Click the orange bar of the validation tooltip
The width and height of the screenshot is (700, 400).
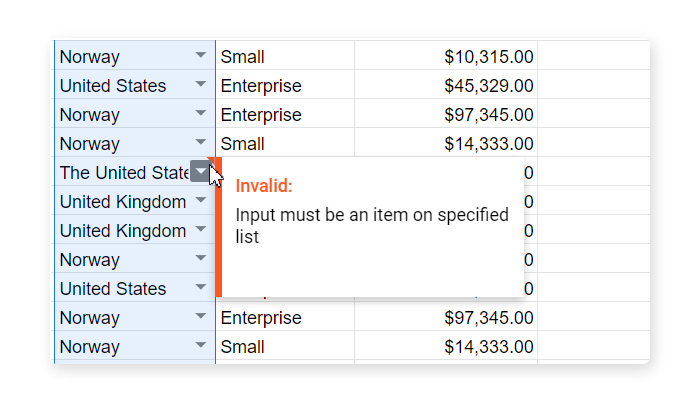tap(218, 227)
